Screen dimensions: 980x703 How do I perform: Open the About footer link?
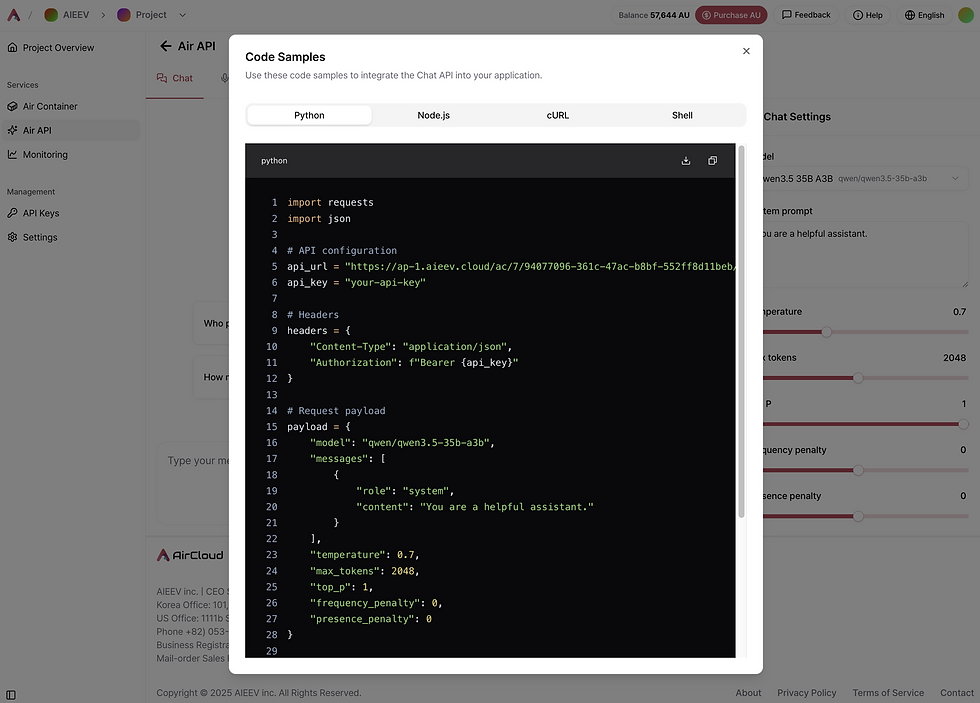click(748, 692)
